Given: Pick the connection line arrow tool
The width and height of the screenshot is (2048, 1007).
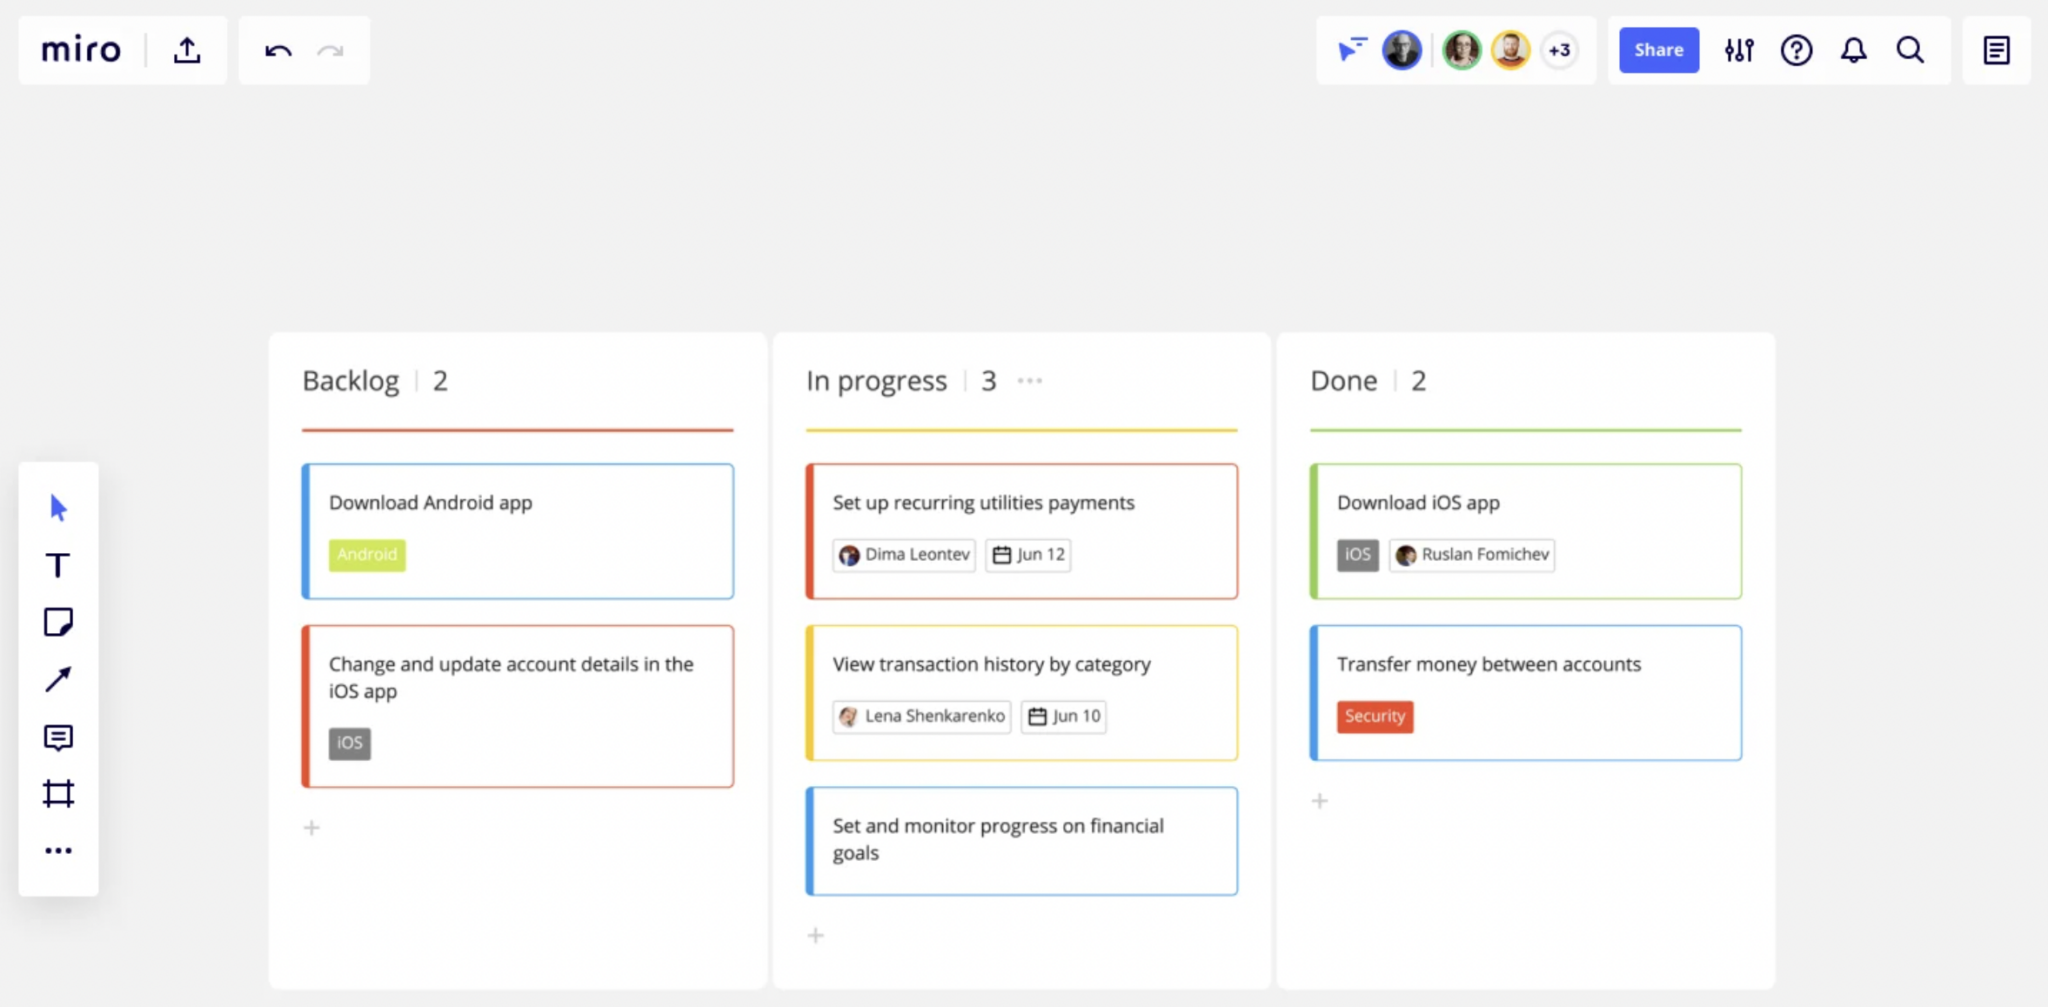Looking at the screenshot, I should click(x=58, y=680).
